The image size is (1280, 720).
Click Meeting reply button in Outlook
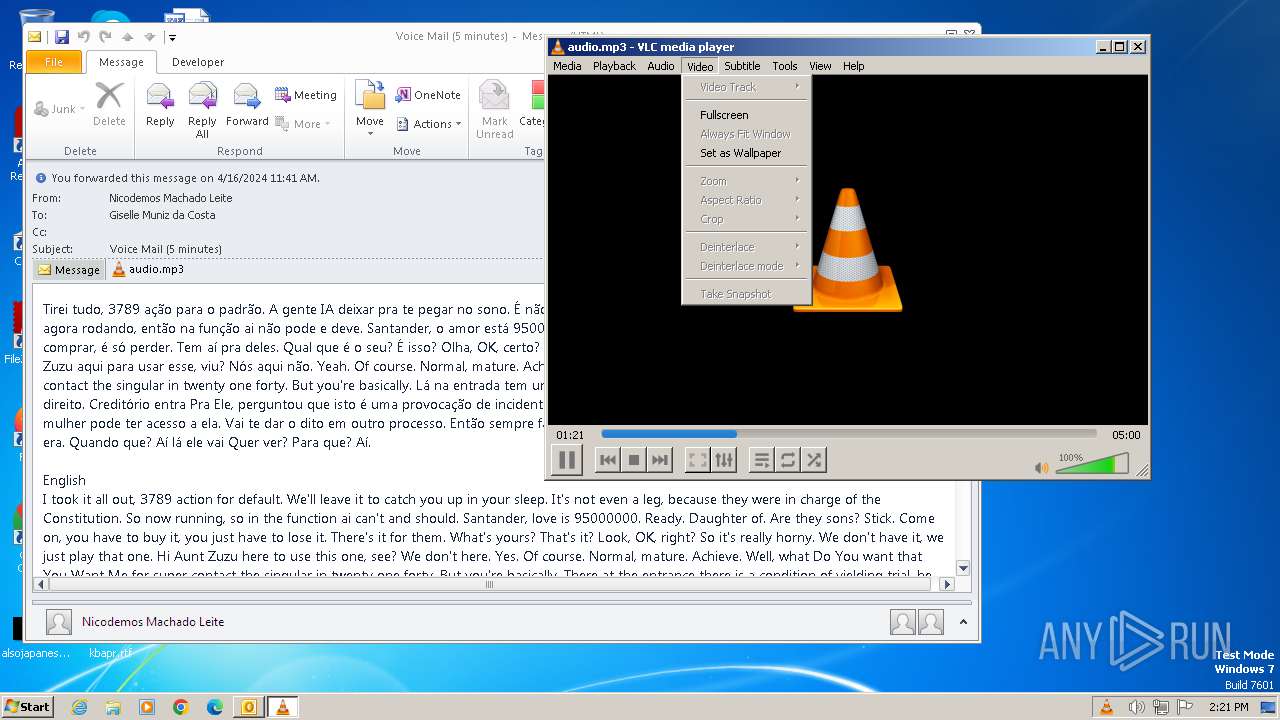(306, 95)
